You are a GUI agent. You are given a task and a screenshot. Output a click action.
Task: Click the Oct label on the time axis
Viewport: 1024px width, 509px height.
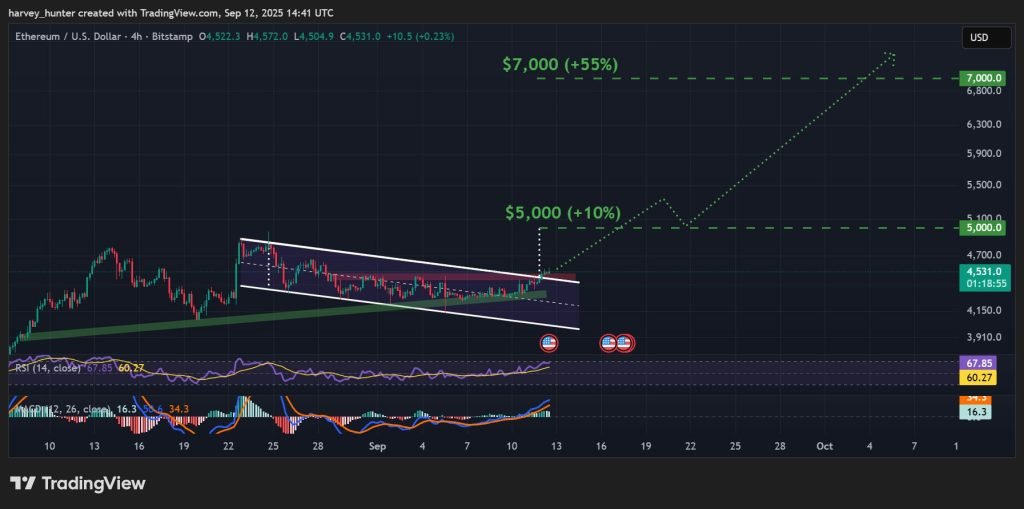point(824,444)
